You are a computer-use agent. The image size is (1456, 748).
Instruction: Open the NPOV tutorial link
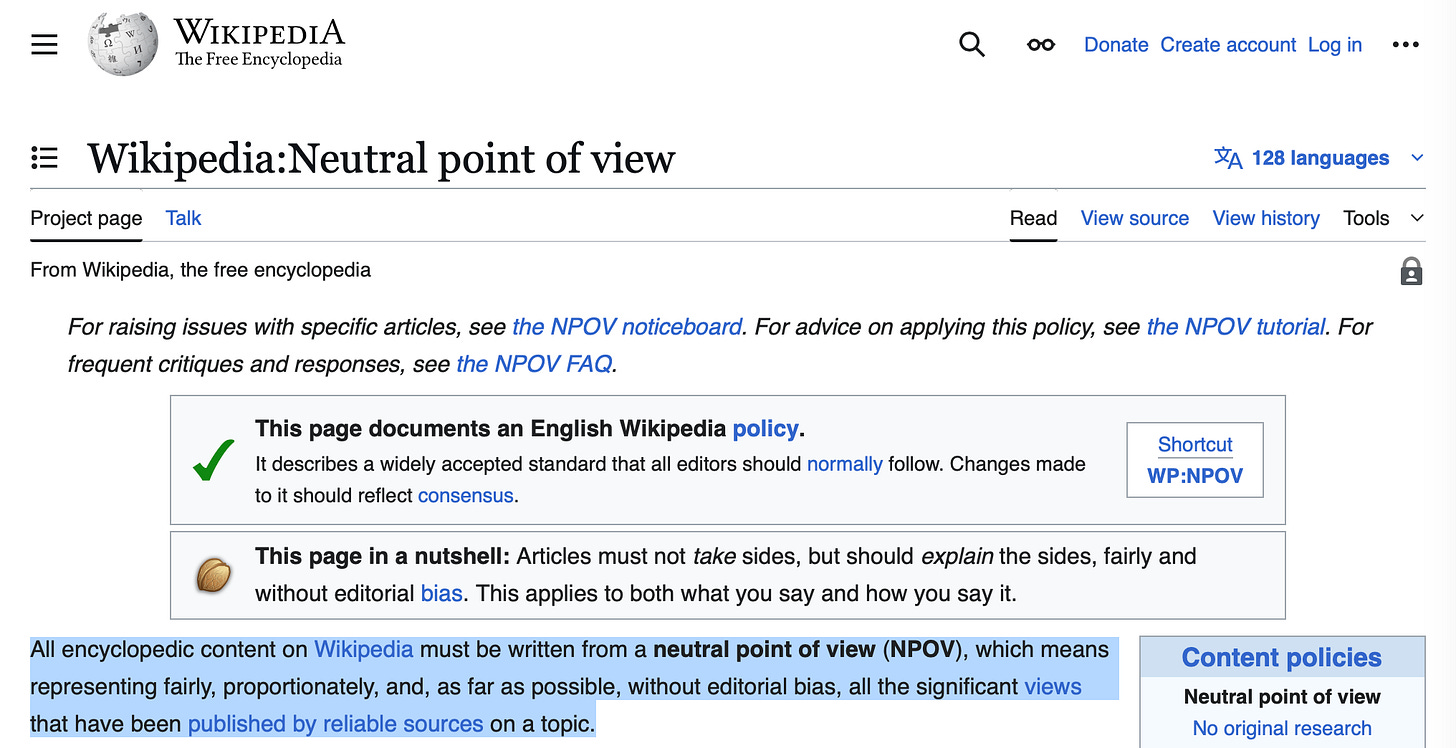(1235, 327)
